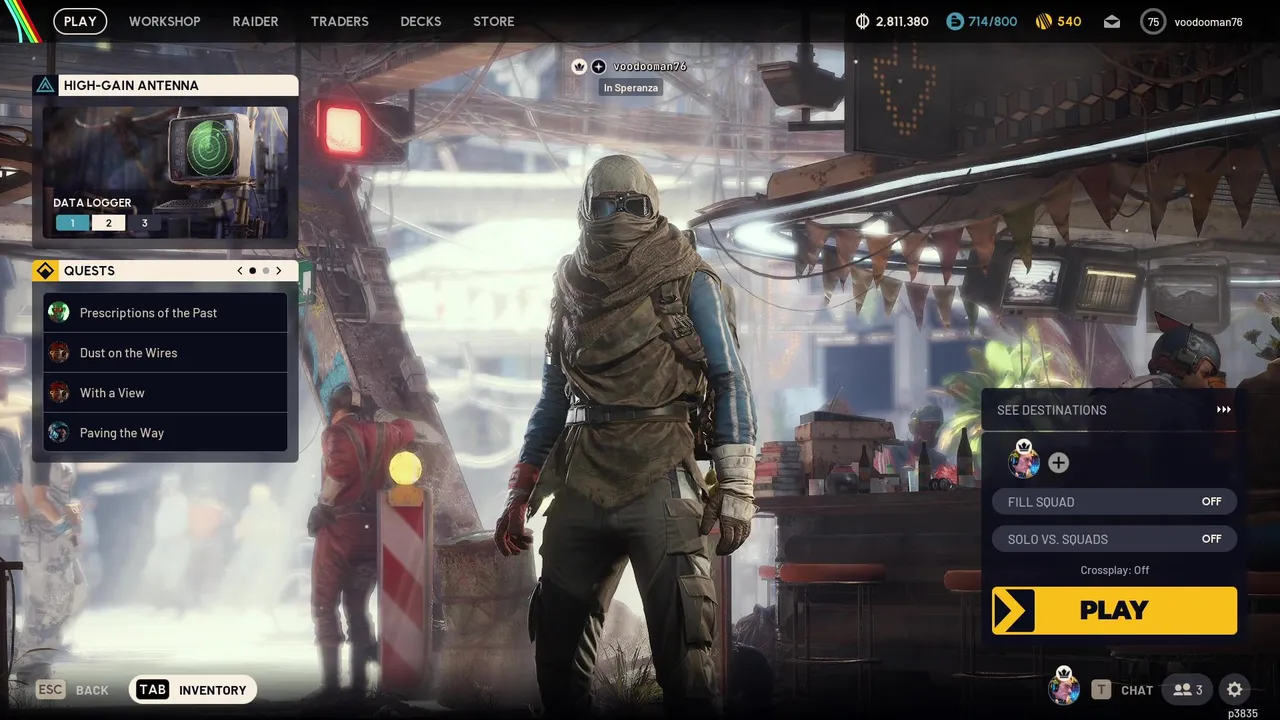Open the Dust on the Wires quest

pyautogui.click(x=165, y=353)
